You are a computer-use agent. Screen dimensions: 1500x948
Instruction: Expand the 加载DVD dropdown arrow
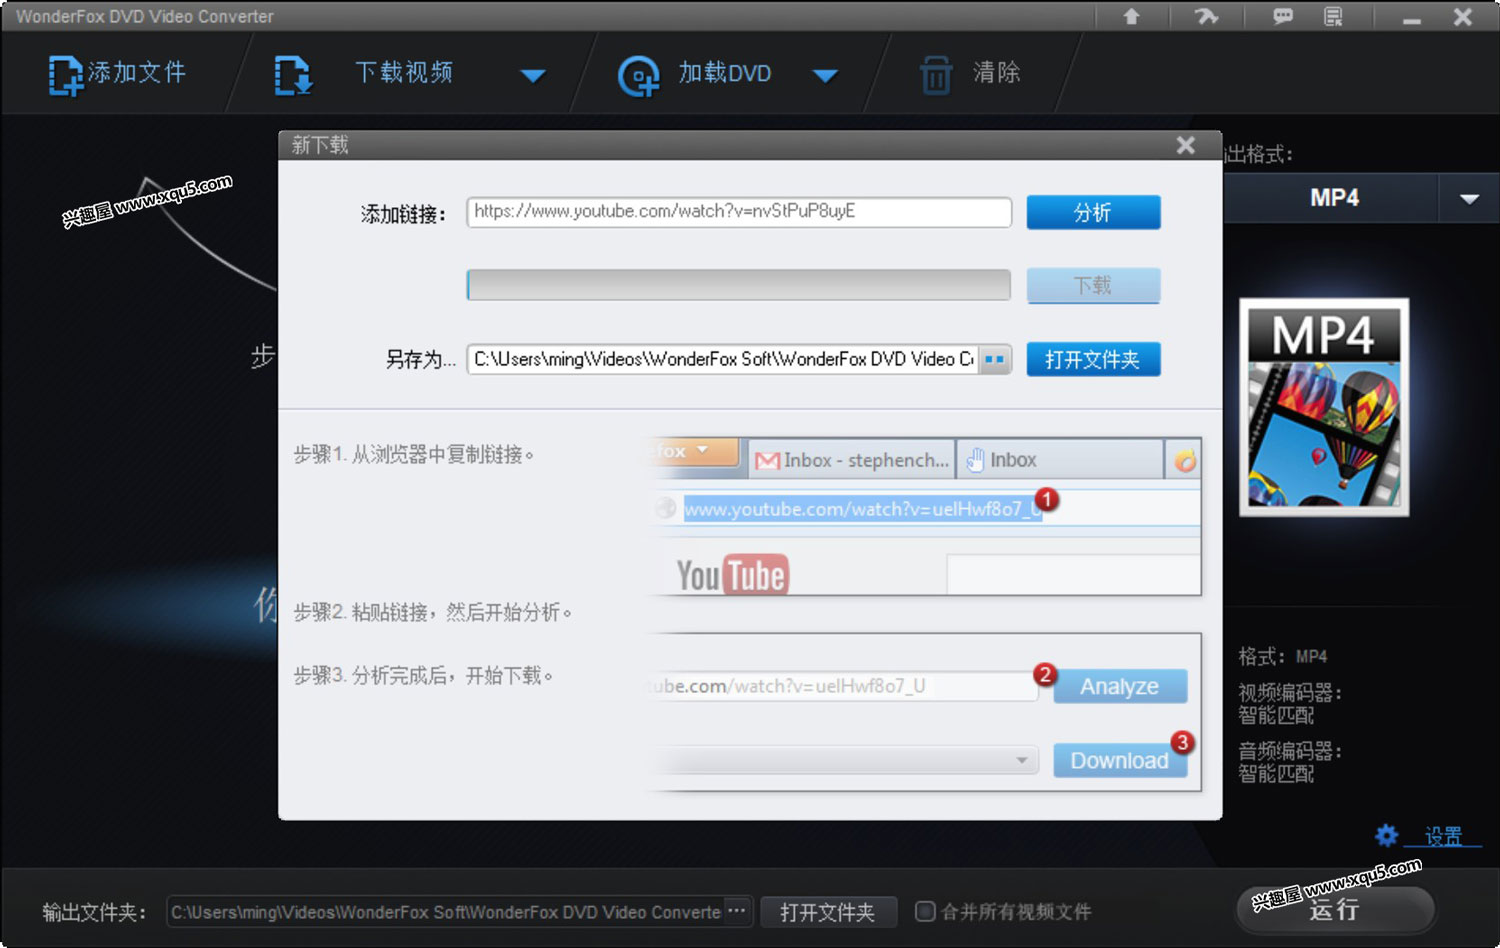coord(825,75)
